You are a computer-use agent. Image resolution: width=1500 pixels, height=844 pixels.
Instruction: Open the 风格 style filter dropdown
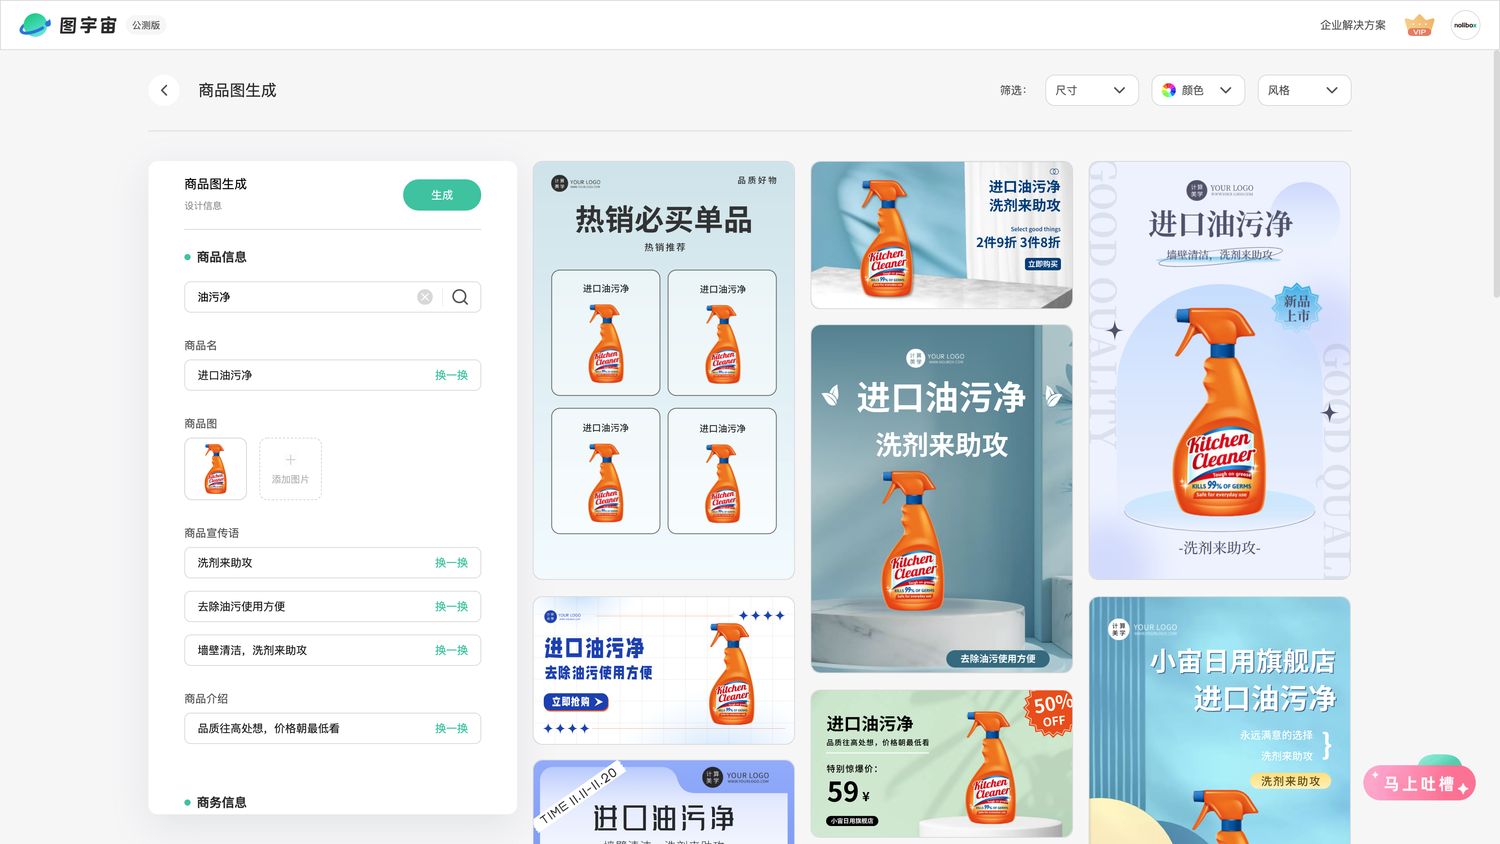click(x=1304, y=90)
